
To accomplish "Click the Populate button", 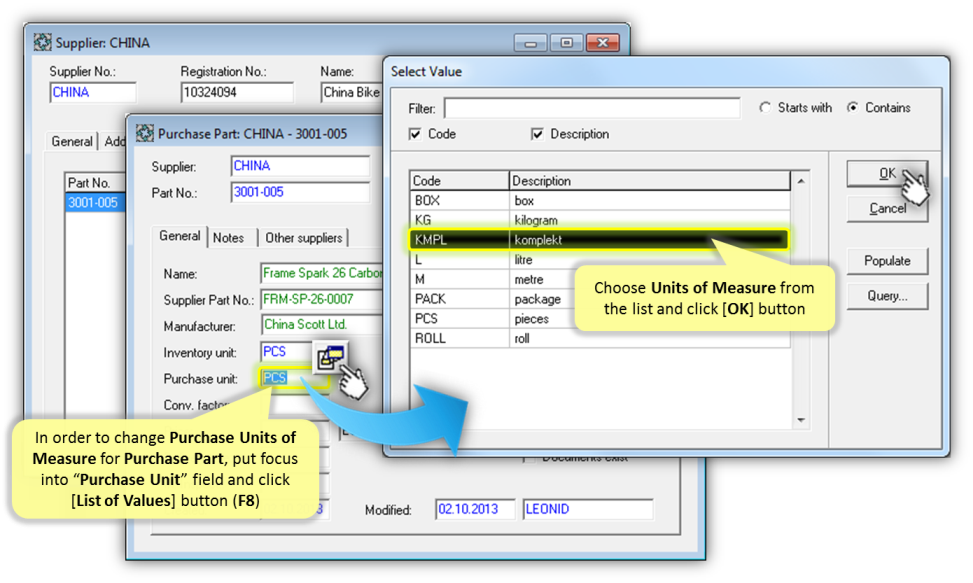I will [x=887, y=261].
